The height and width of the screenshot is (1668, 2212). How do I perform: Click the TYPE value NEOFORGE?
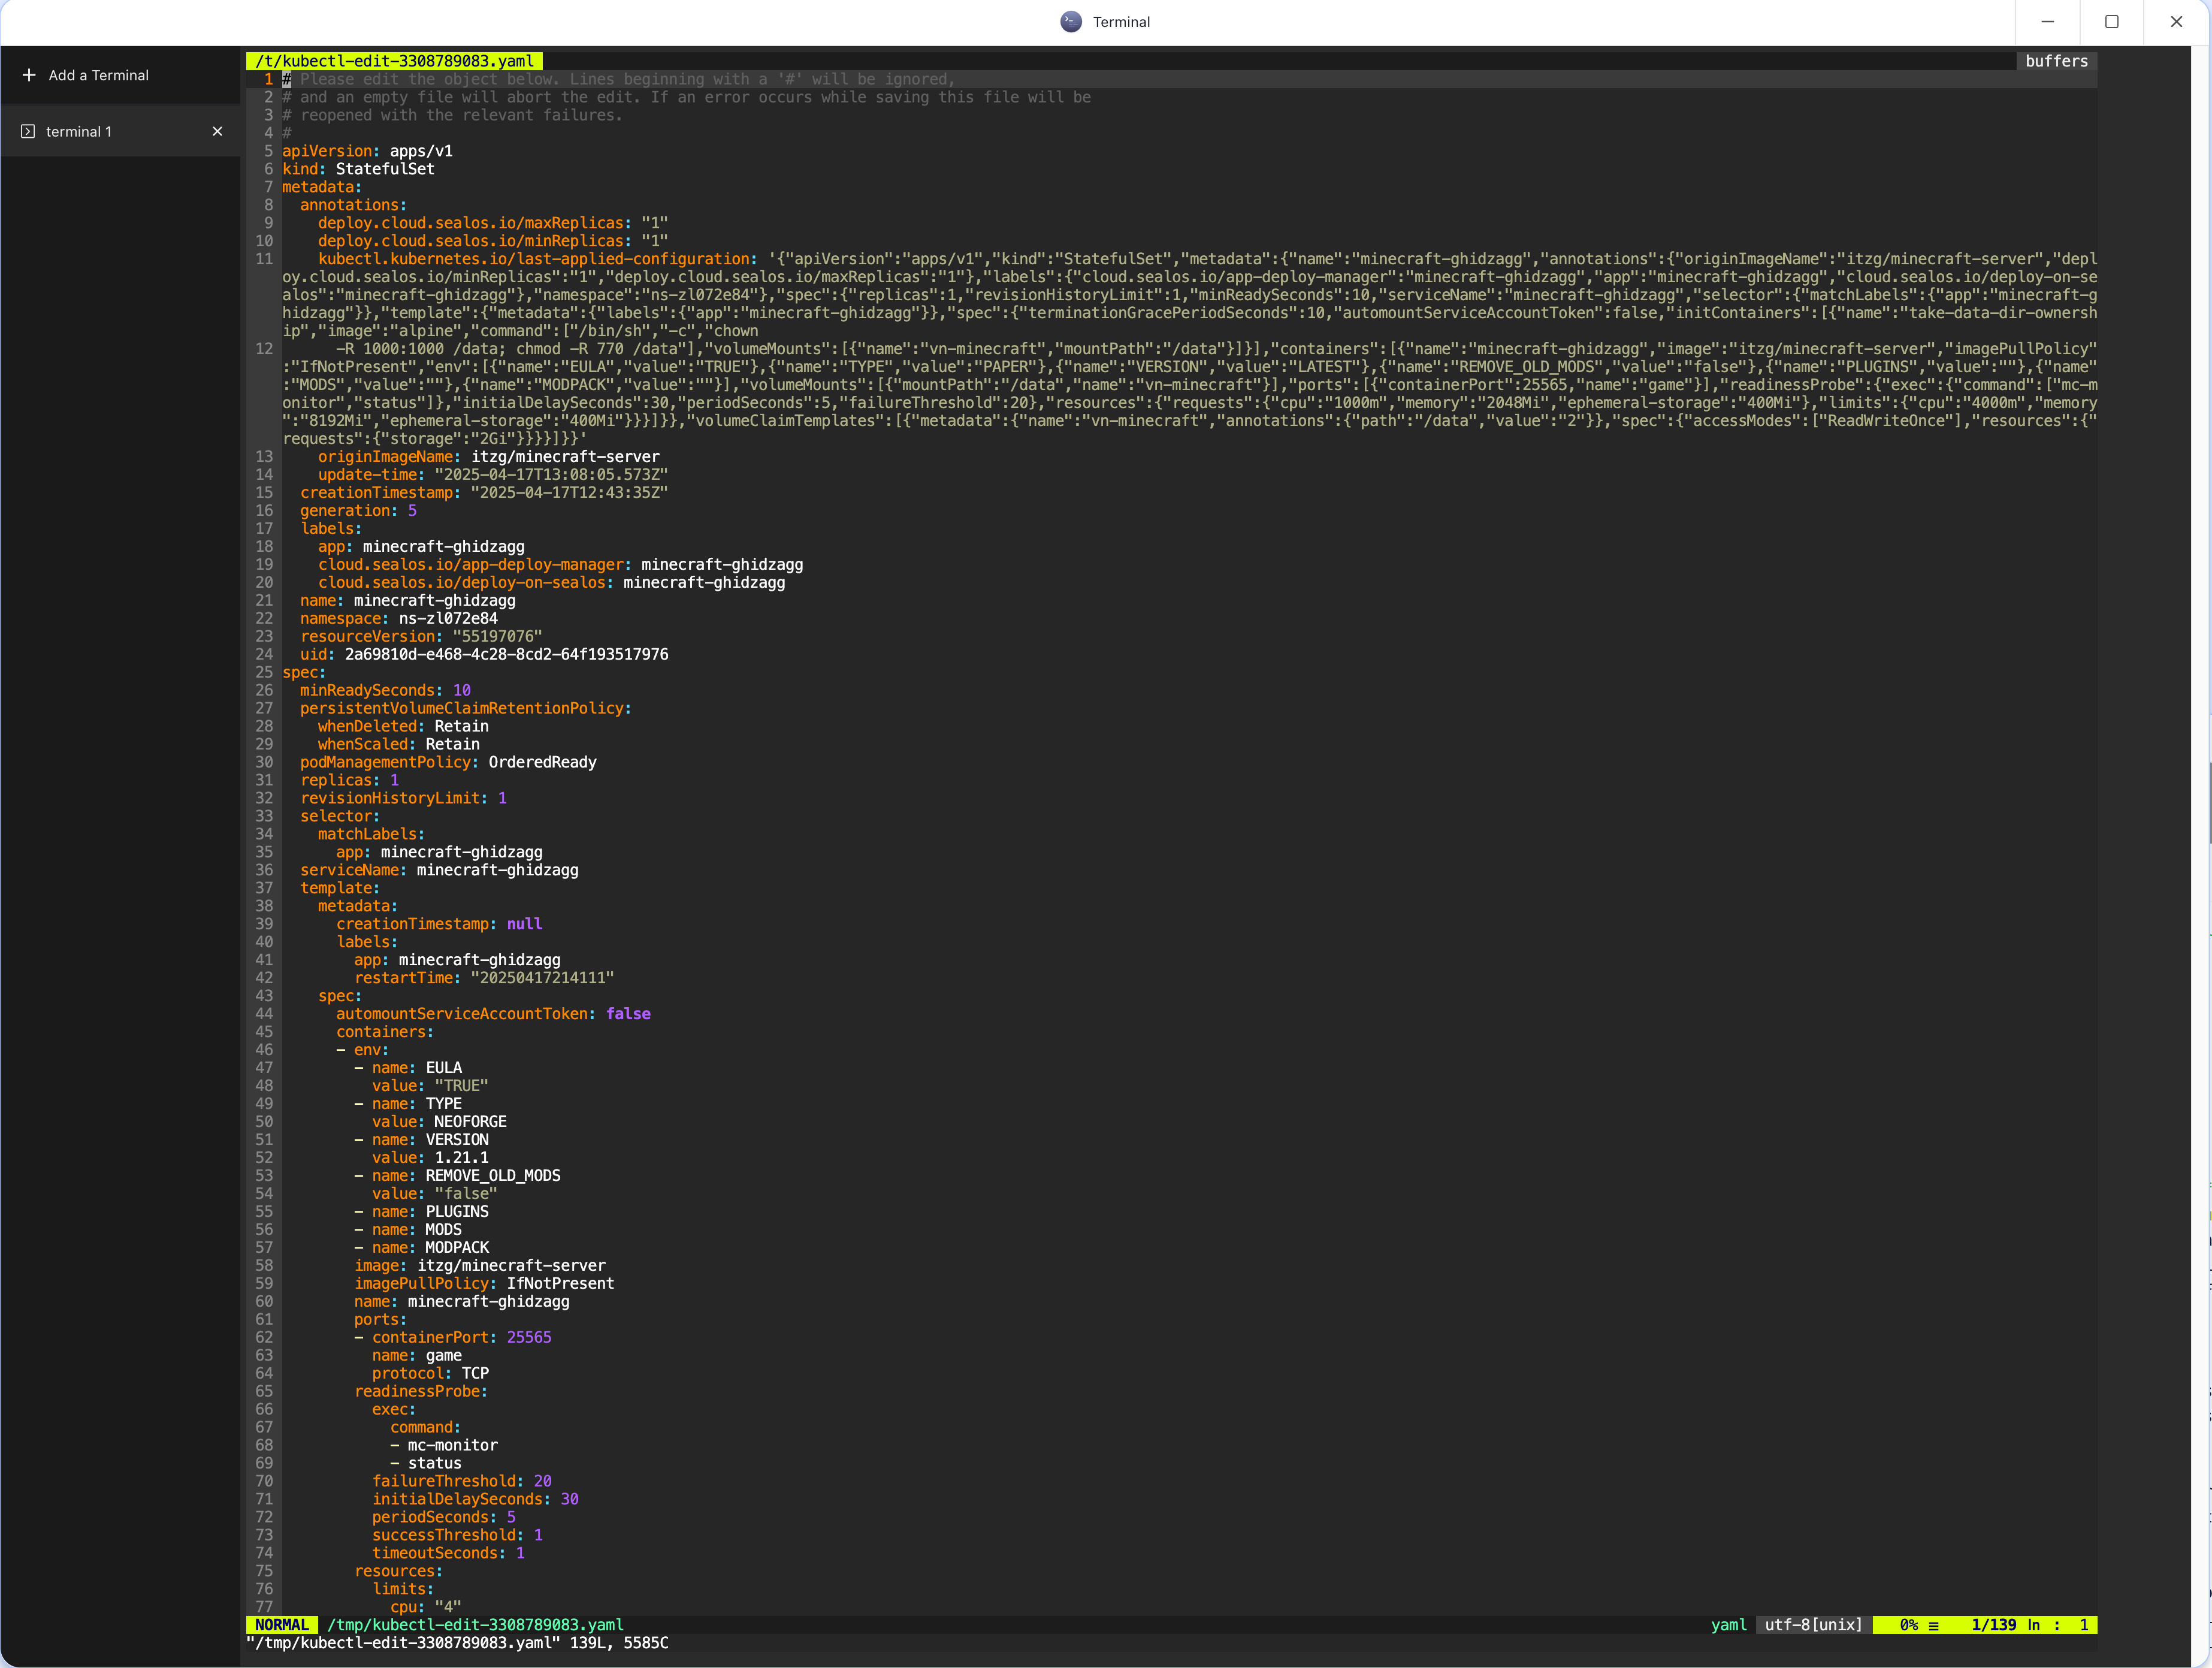pyautogui.click(x=470, y=1121)
